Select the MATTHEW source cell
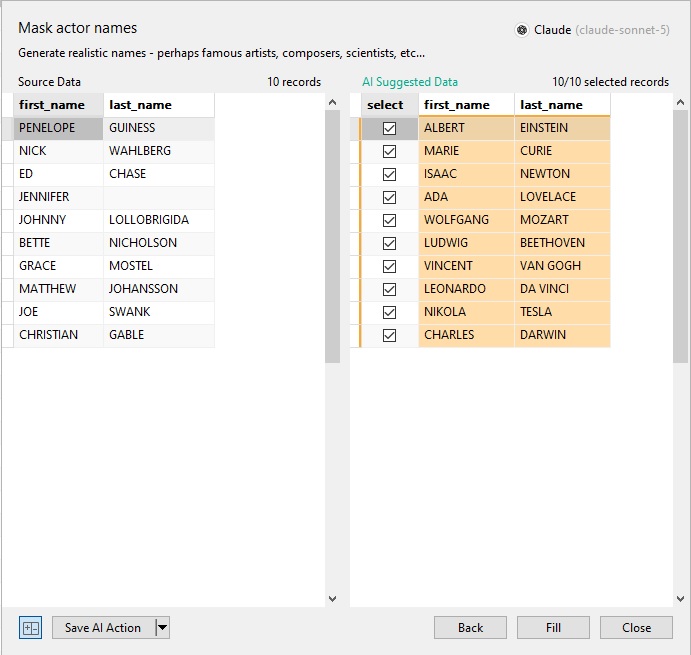Viewport: 691px width, 655px height. pyautogui.click(x=59, y=289)
